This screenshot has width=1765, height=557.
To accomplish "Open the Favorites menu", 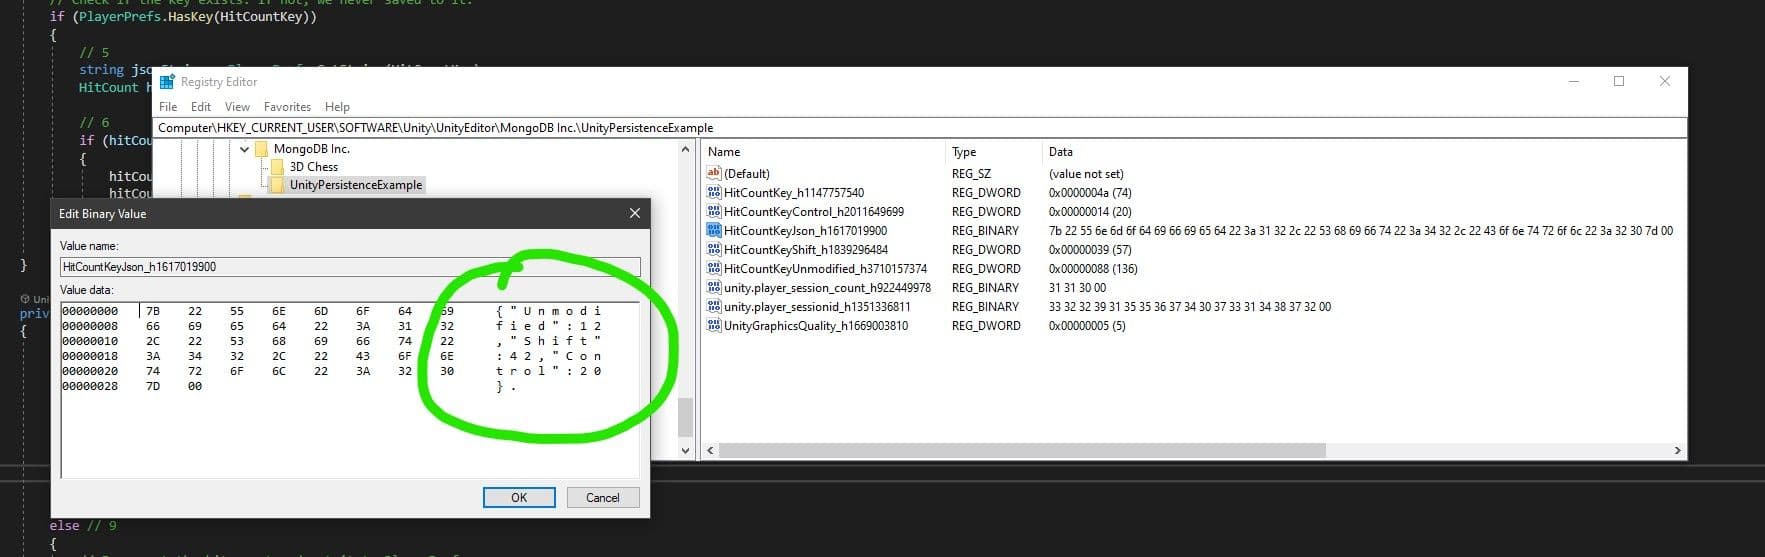I will coord(287,107).
